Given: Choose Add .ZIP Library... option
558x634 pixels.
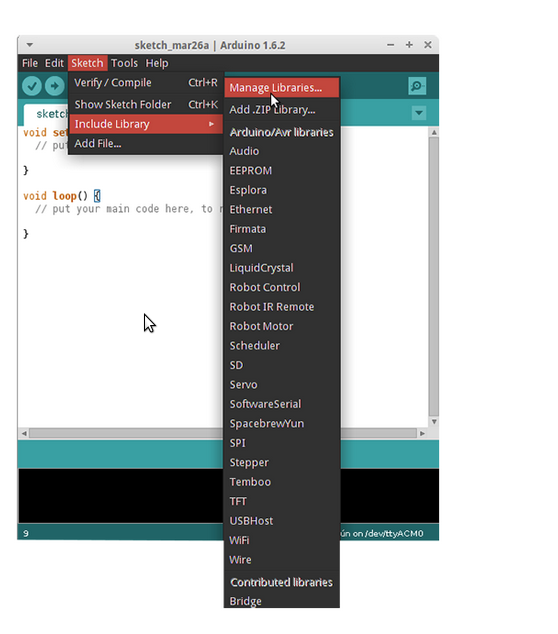Looking at the screenshot, I should point(281,110).
